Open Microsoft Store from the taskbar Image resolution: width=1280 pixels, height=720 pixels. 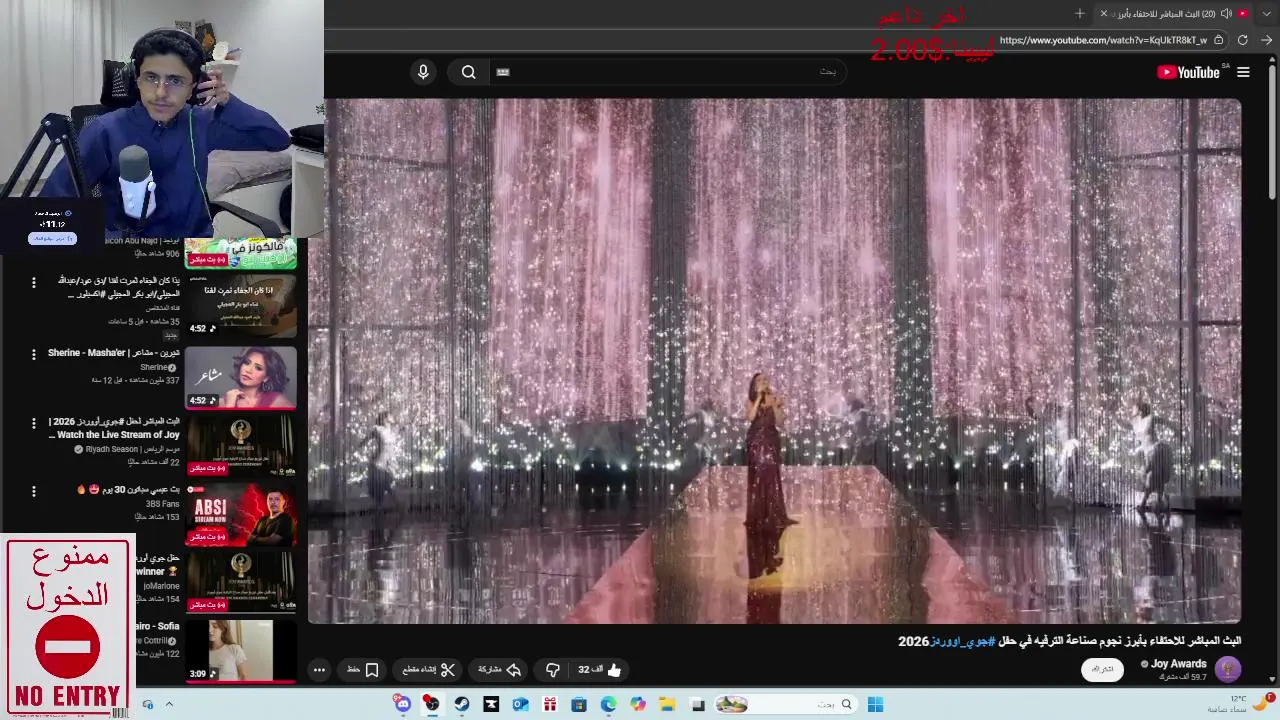578,704
